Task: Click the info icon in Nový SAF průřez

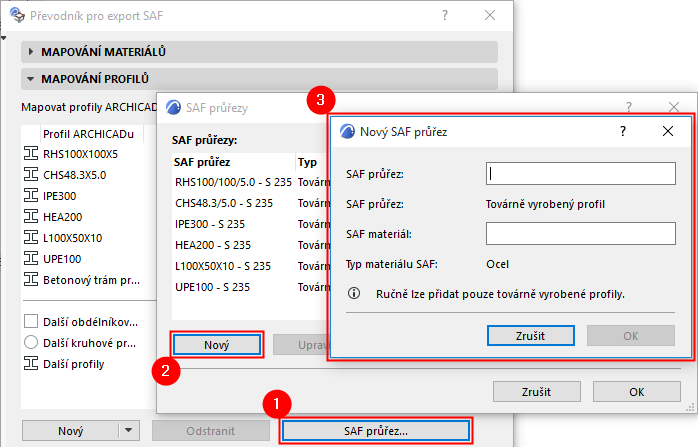Action: coord(354,293)
